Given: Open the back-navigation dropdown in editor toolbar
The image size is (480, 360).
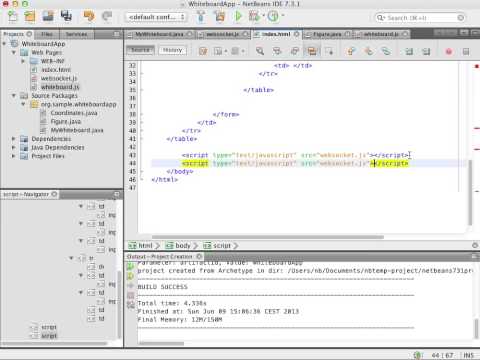Looking at the screenshot, I should (226, 51).
